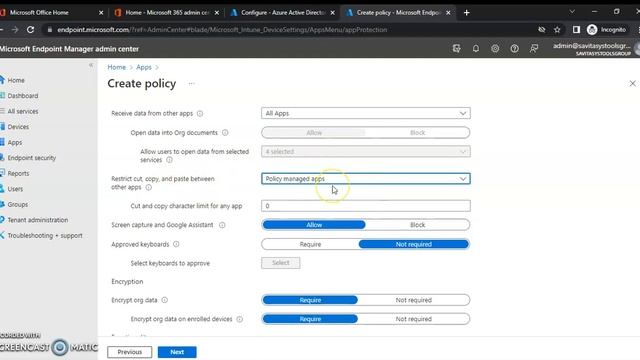Open the help question mark icon
640x360 pixels.
coord(514,49)
